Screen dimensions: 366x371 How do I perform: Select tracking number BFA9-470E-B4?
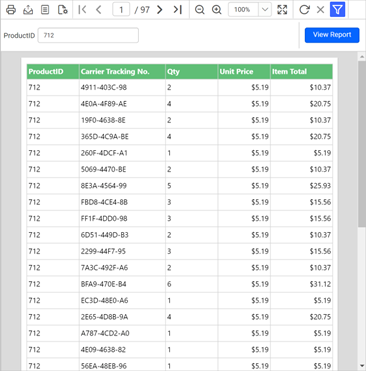(x=103, y=284)
